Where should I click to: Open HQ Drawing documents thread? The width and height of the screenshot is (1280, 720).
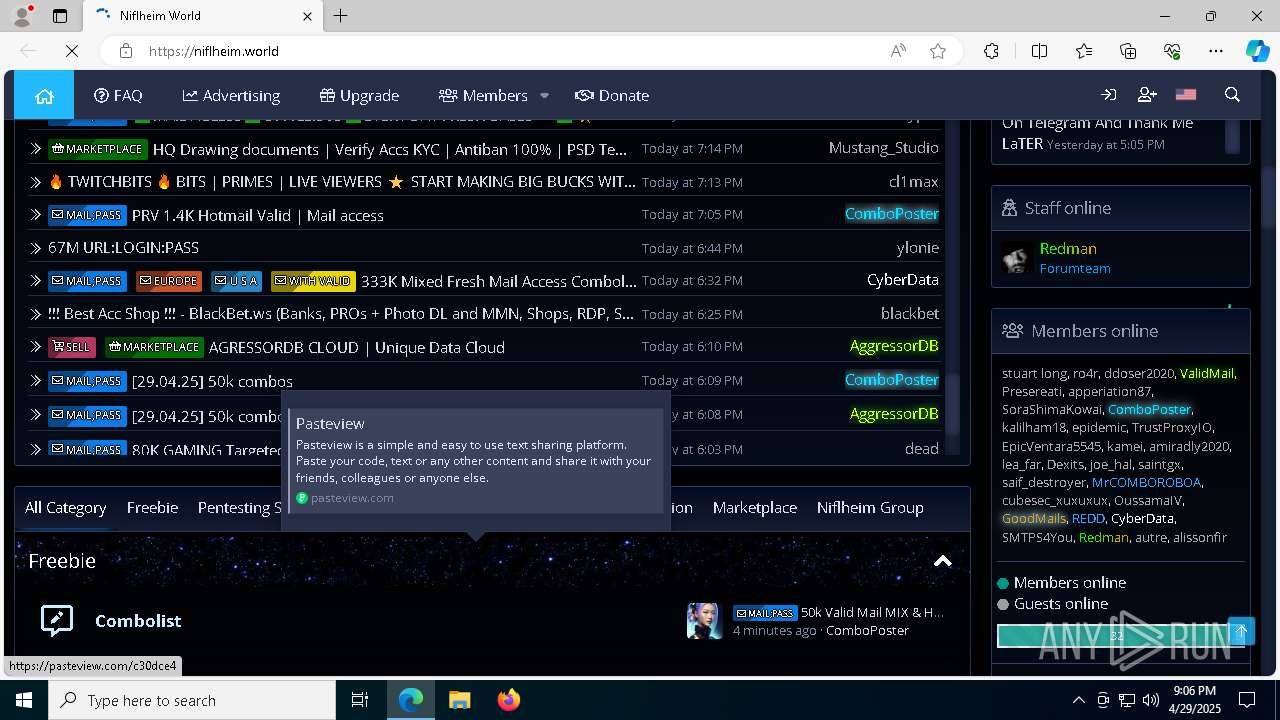click(x=390, y=149)
